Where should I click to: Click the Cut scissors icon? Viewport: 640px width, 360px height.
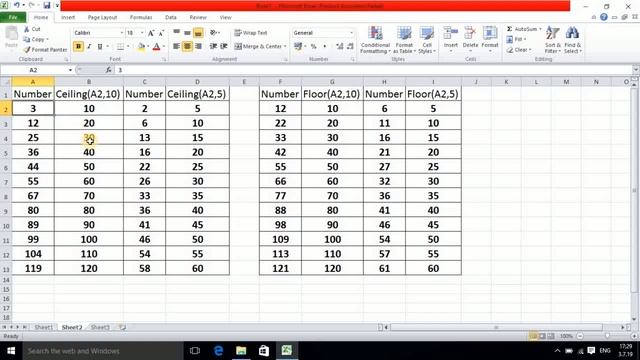pos(27,29)
